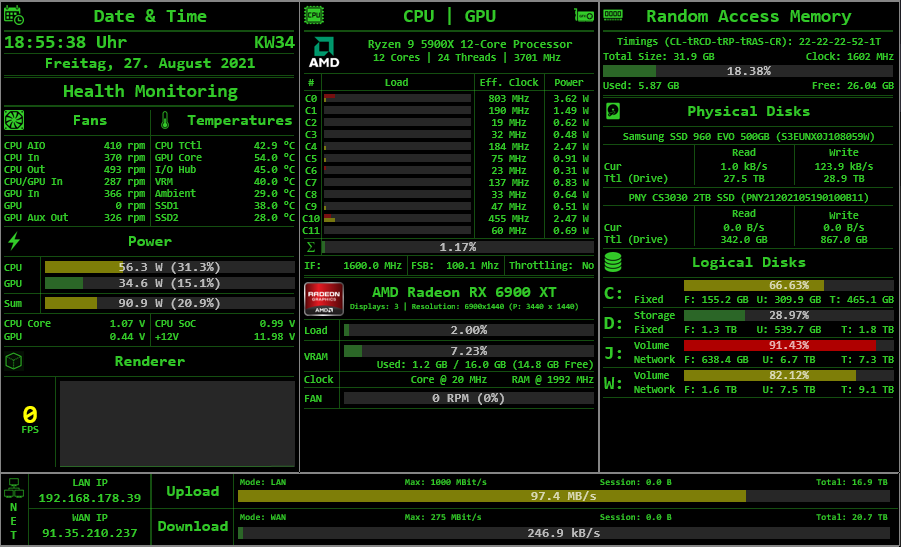Screen dimensions: 901x547
Task: Click the RAM module icon beside Random Access Memory
Action: tap(613, 14)
